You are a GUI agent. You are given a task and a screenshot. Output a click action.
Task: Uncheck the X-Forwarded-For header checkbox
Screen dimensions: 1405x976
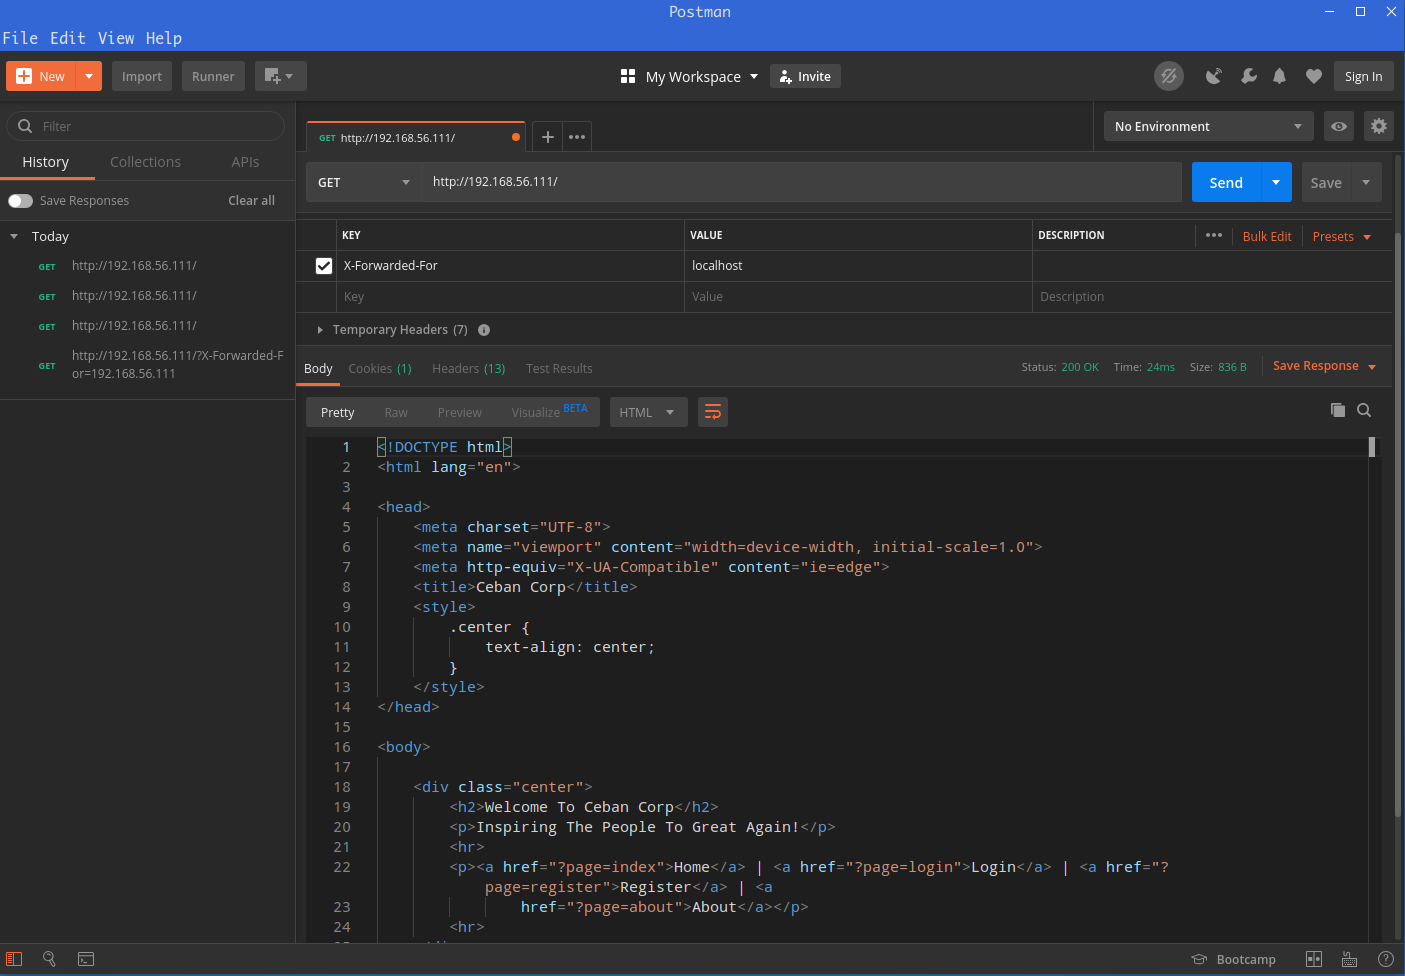click(324, 266)
